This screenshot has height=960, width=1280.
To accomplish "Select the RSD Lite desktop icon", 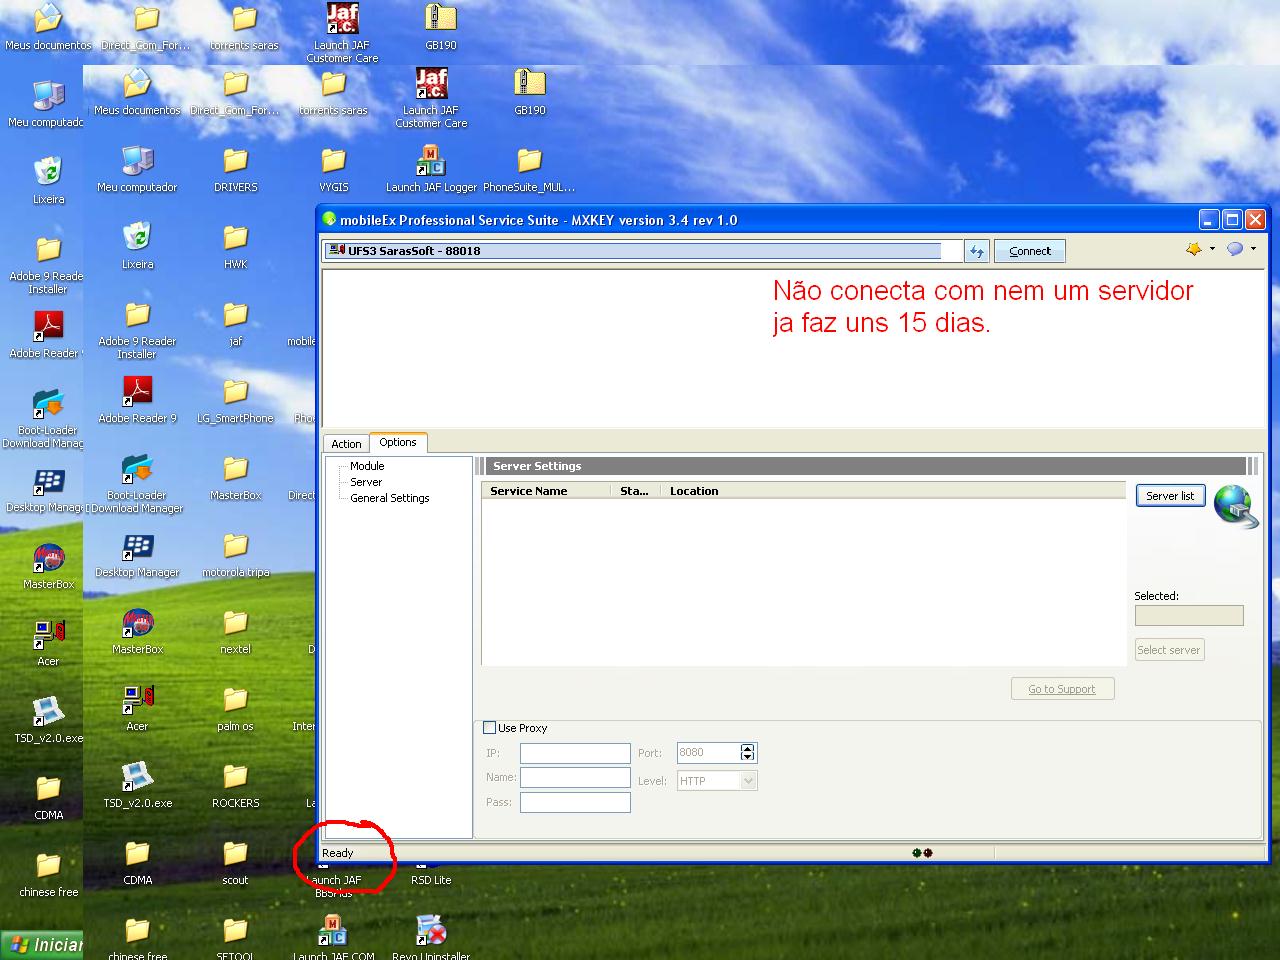I will 431,879.
